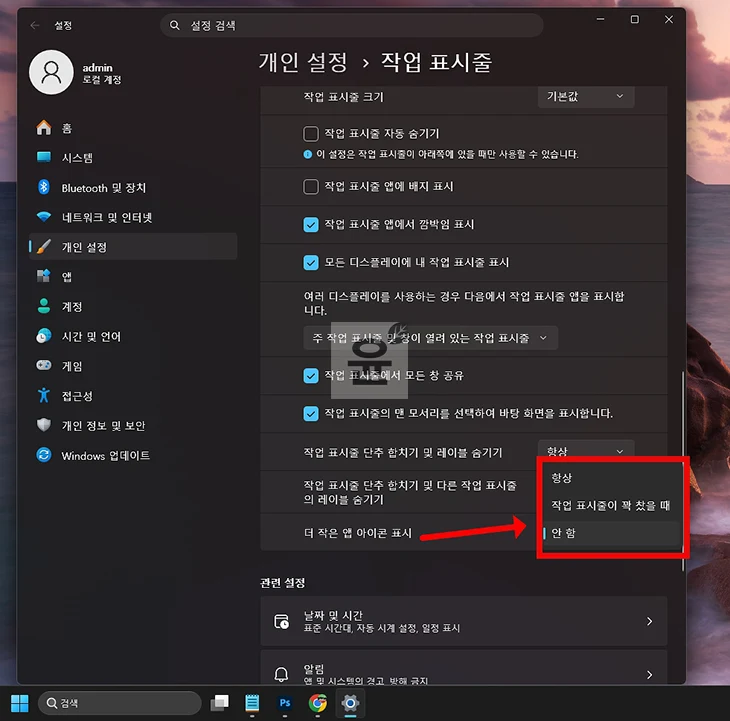The width and height of the screenshot is (730, 721).
Task: Open Task View on the taskbar
Action: 220,703
